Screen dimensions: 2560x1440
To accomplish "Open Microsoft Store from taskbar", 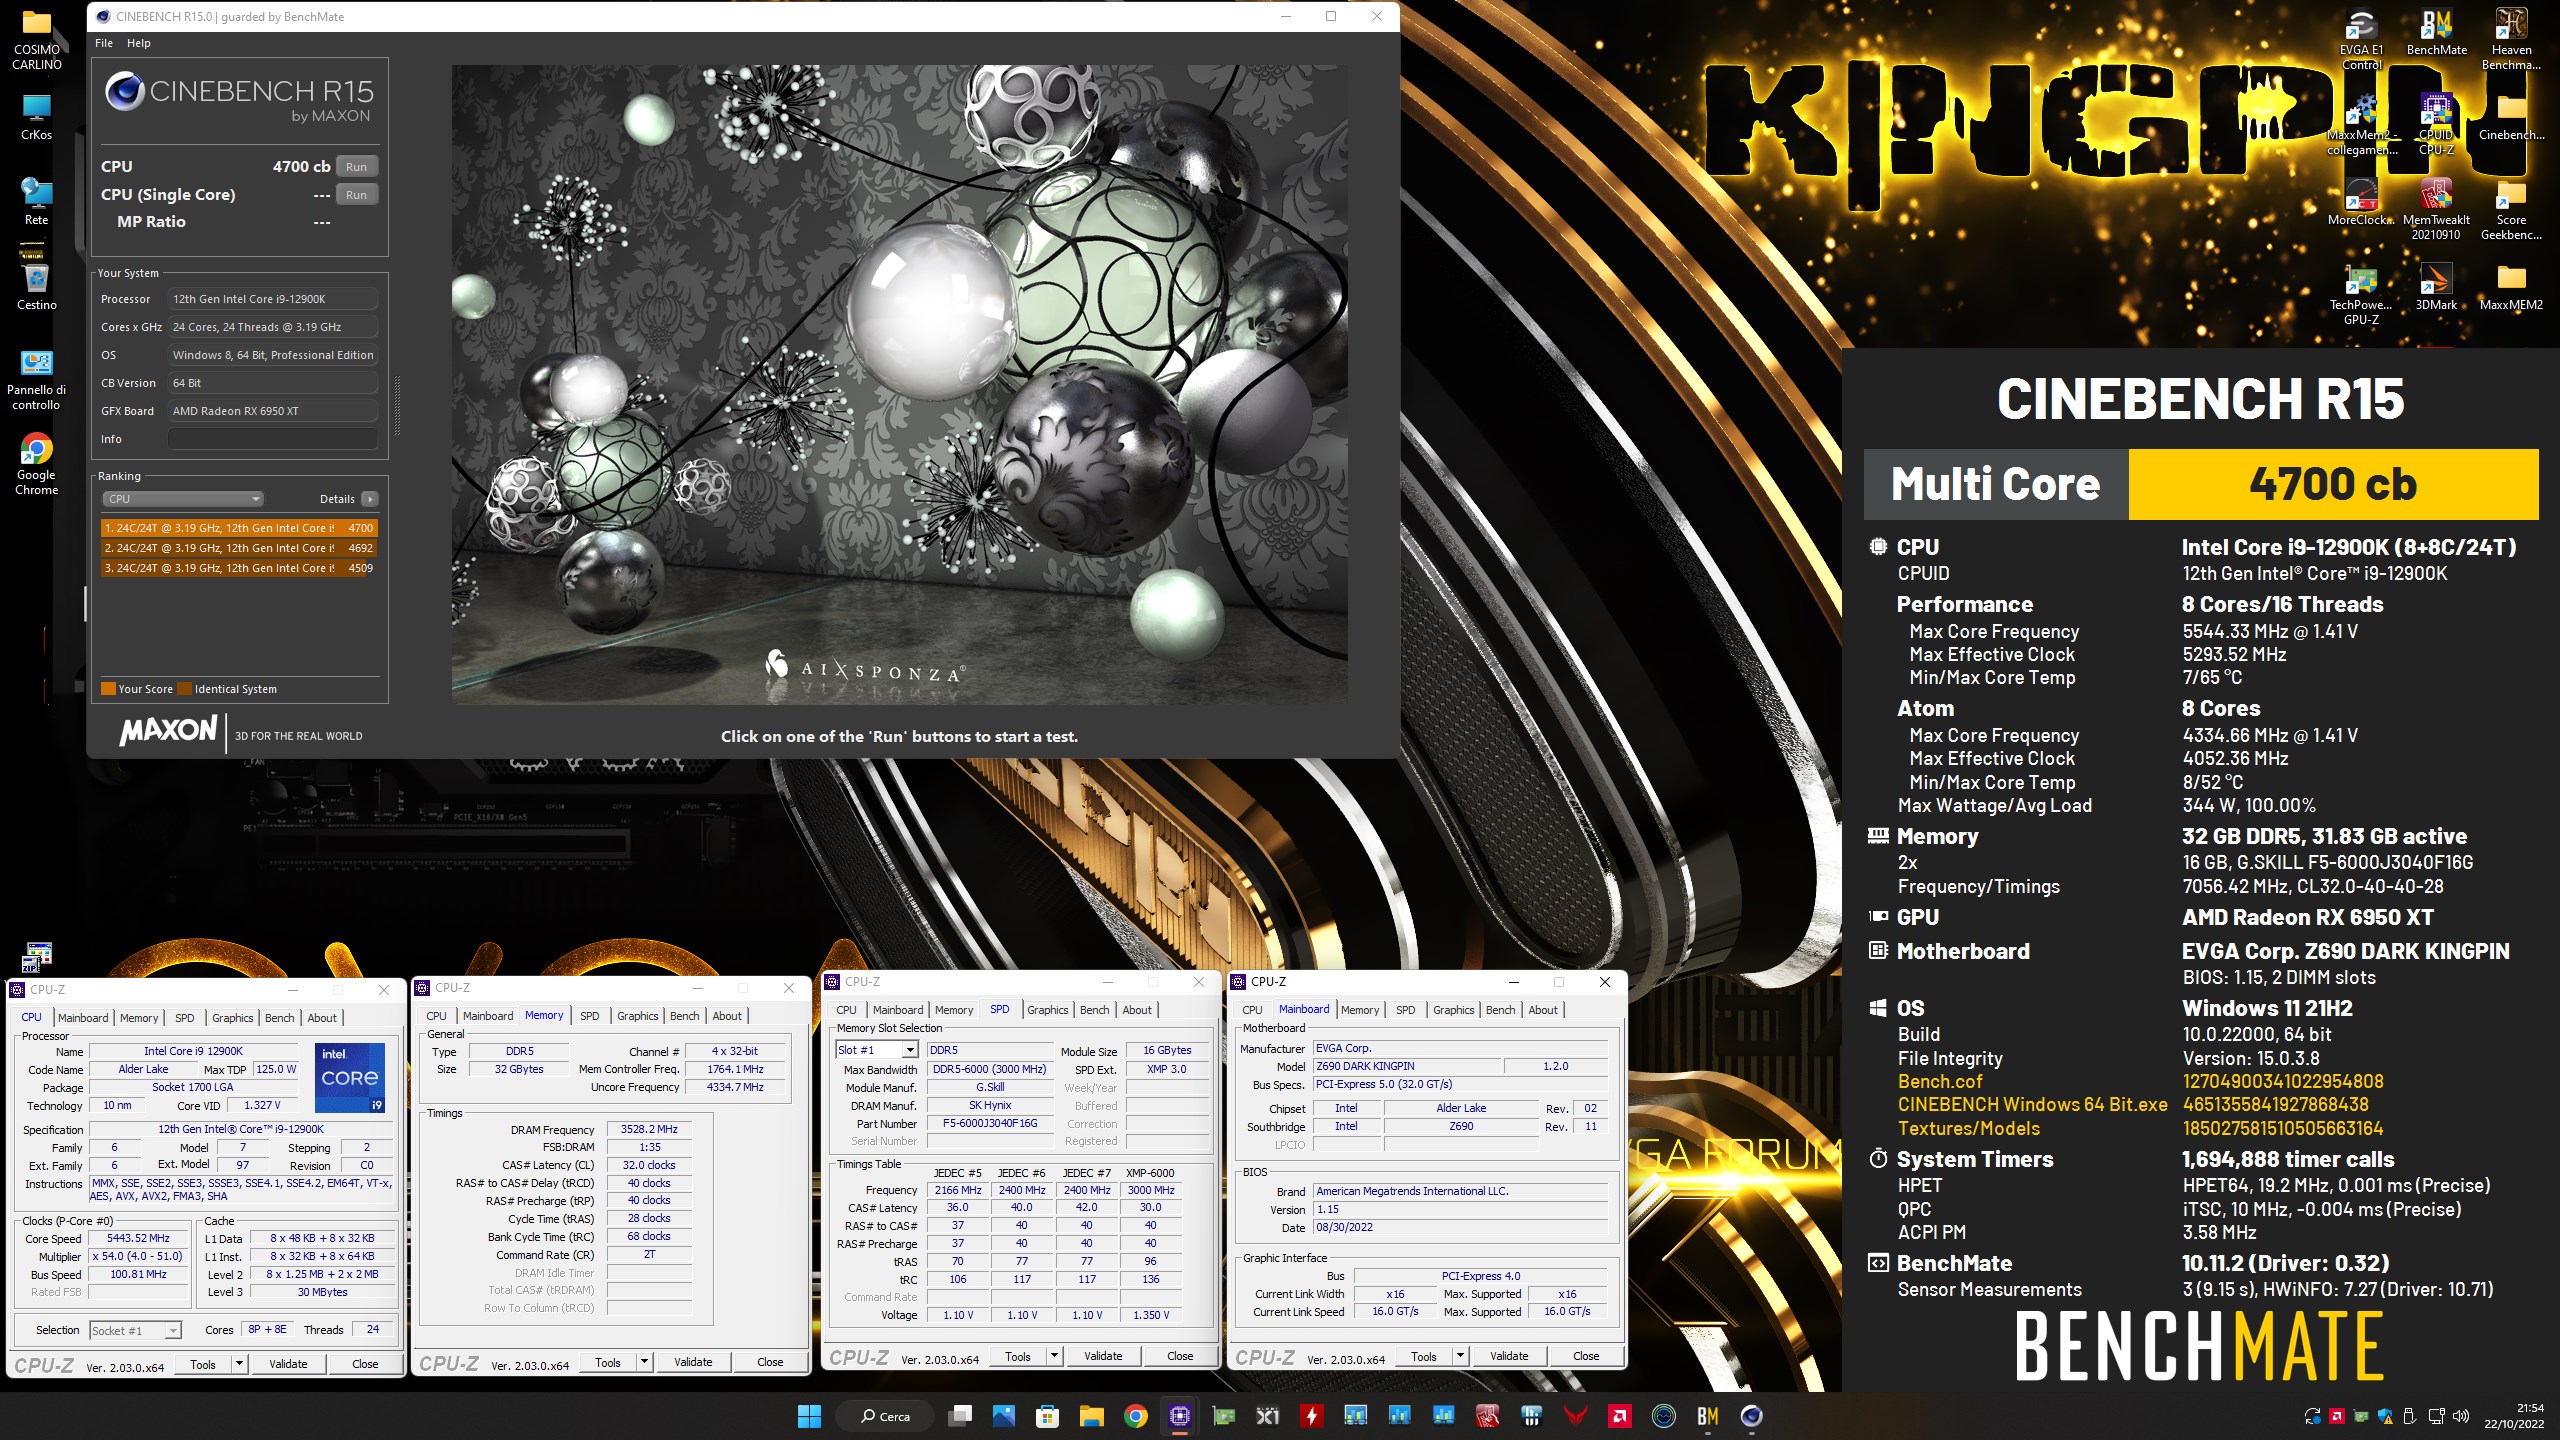I will click(x=1047, y=1415).
